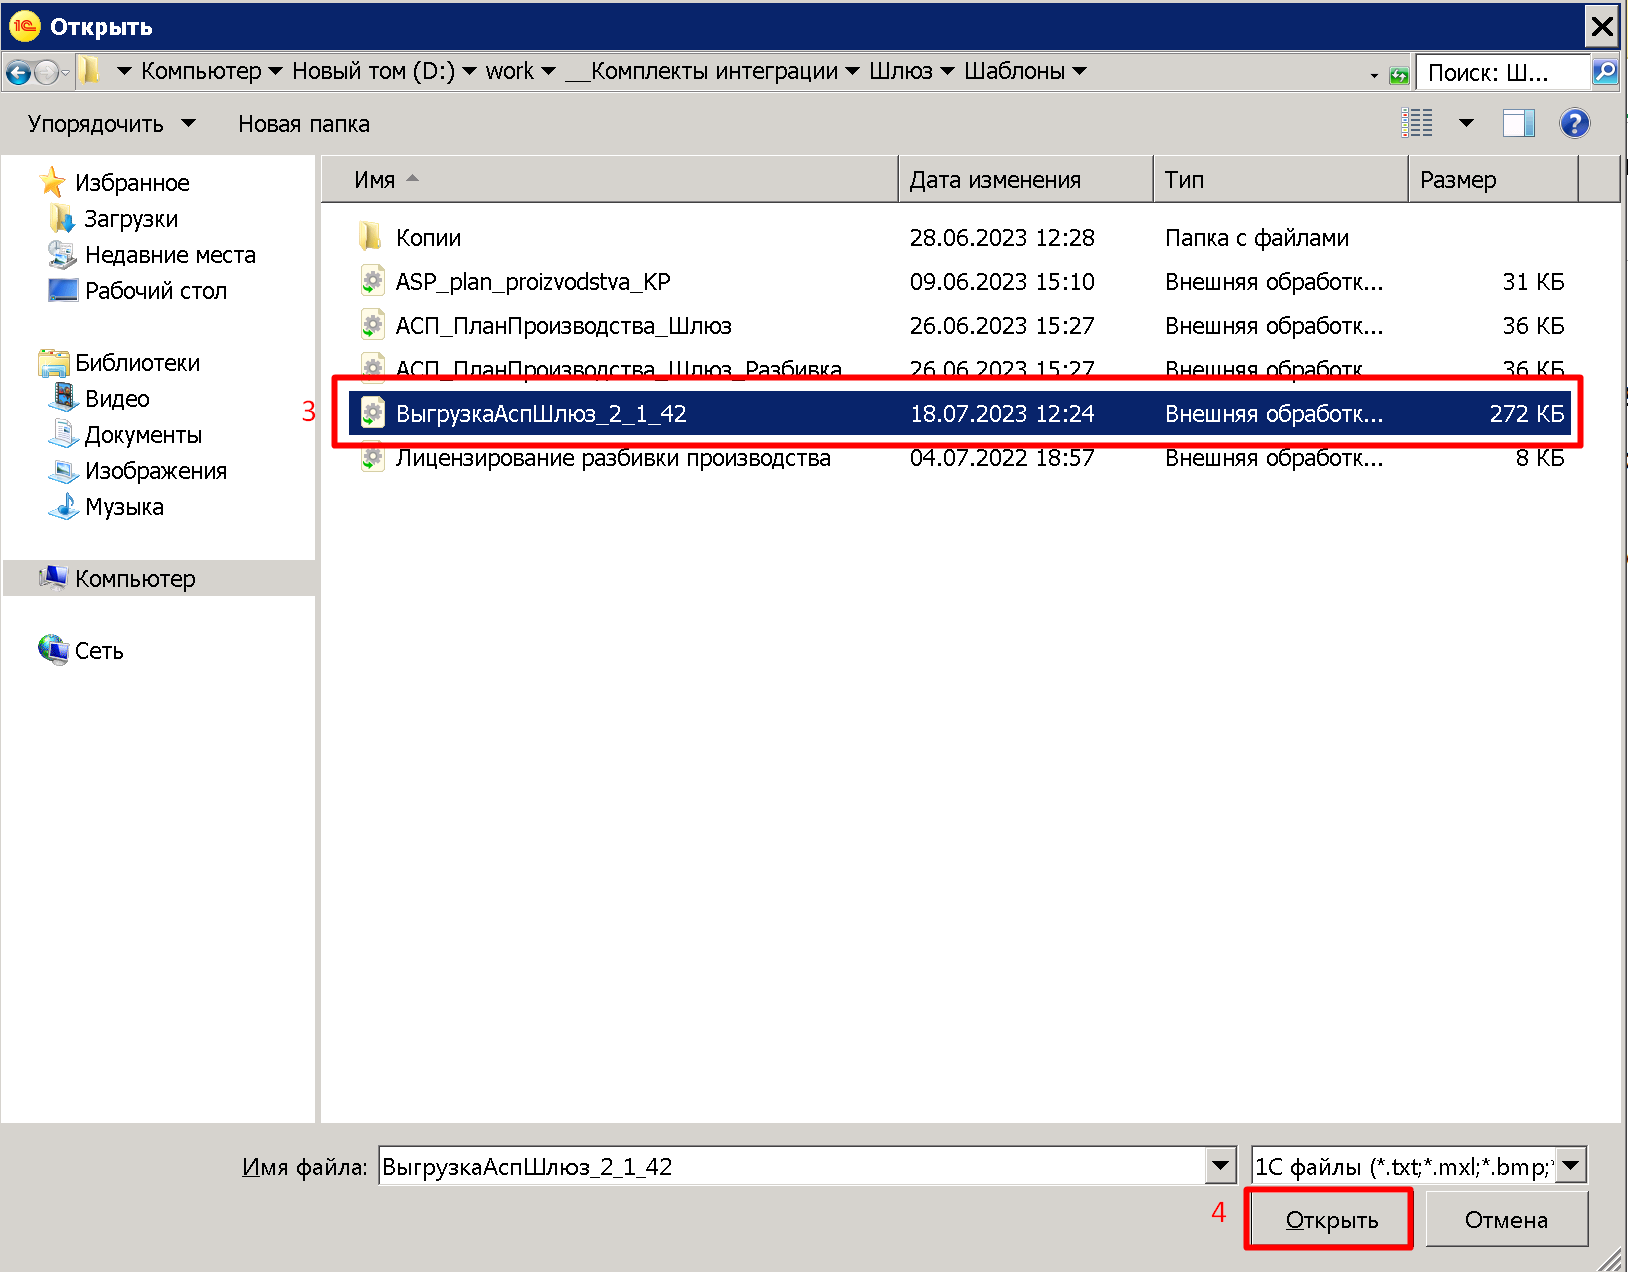Open the Копии folder

click(x=428, y=238)
